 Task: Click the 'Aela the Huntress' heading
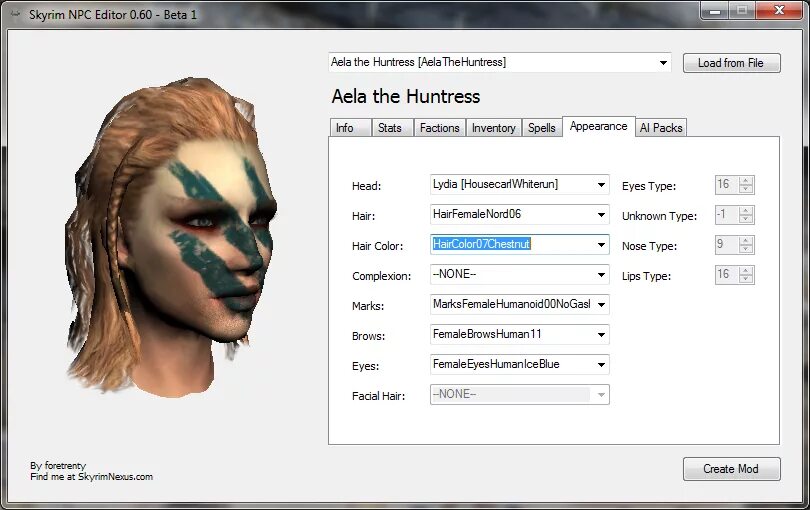[x=406, y=97]
